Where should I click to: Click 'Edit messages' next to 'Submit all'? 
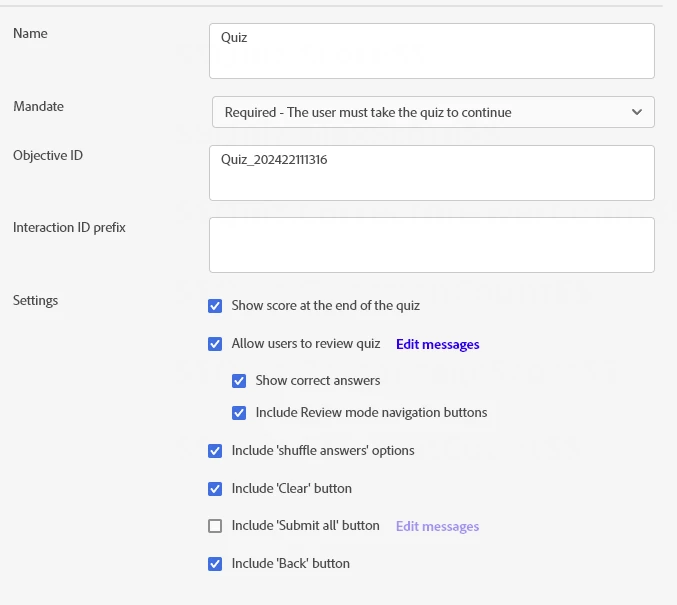click(437, 526)
